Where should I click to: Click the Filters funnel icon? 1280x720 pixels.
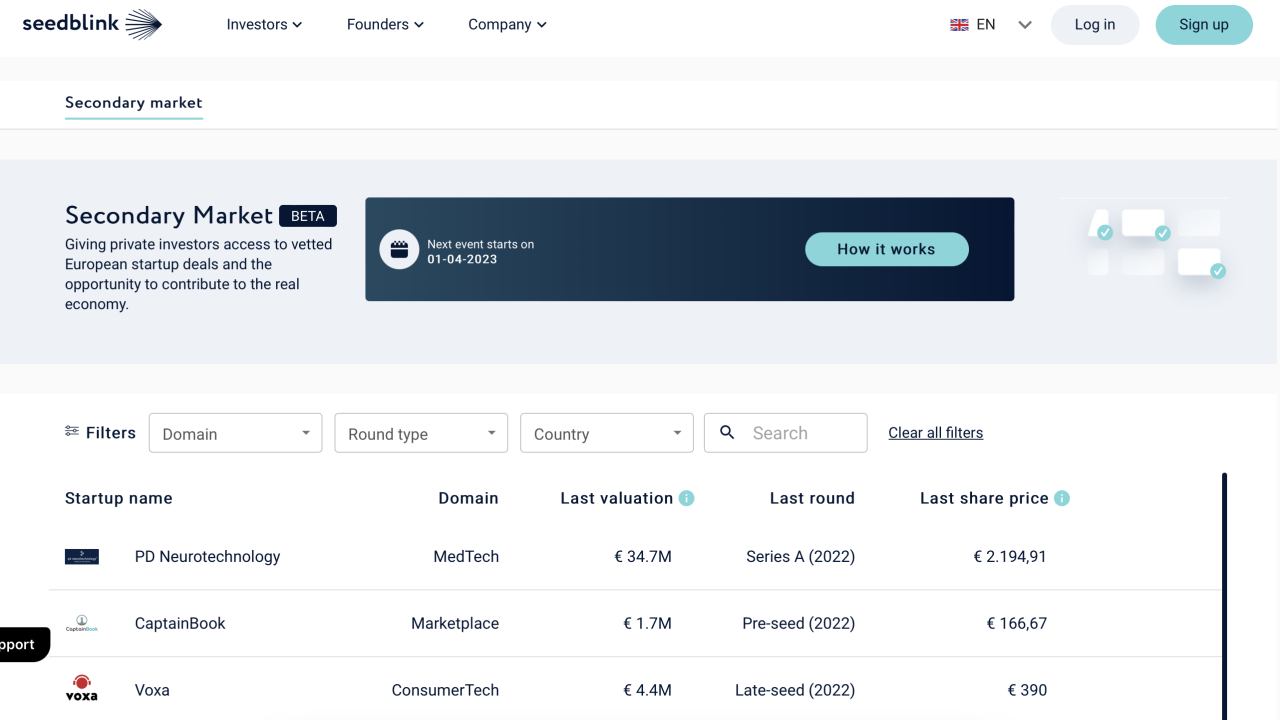coord(71,431)
